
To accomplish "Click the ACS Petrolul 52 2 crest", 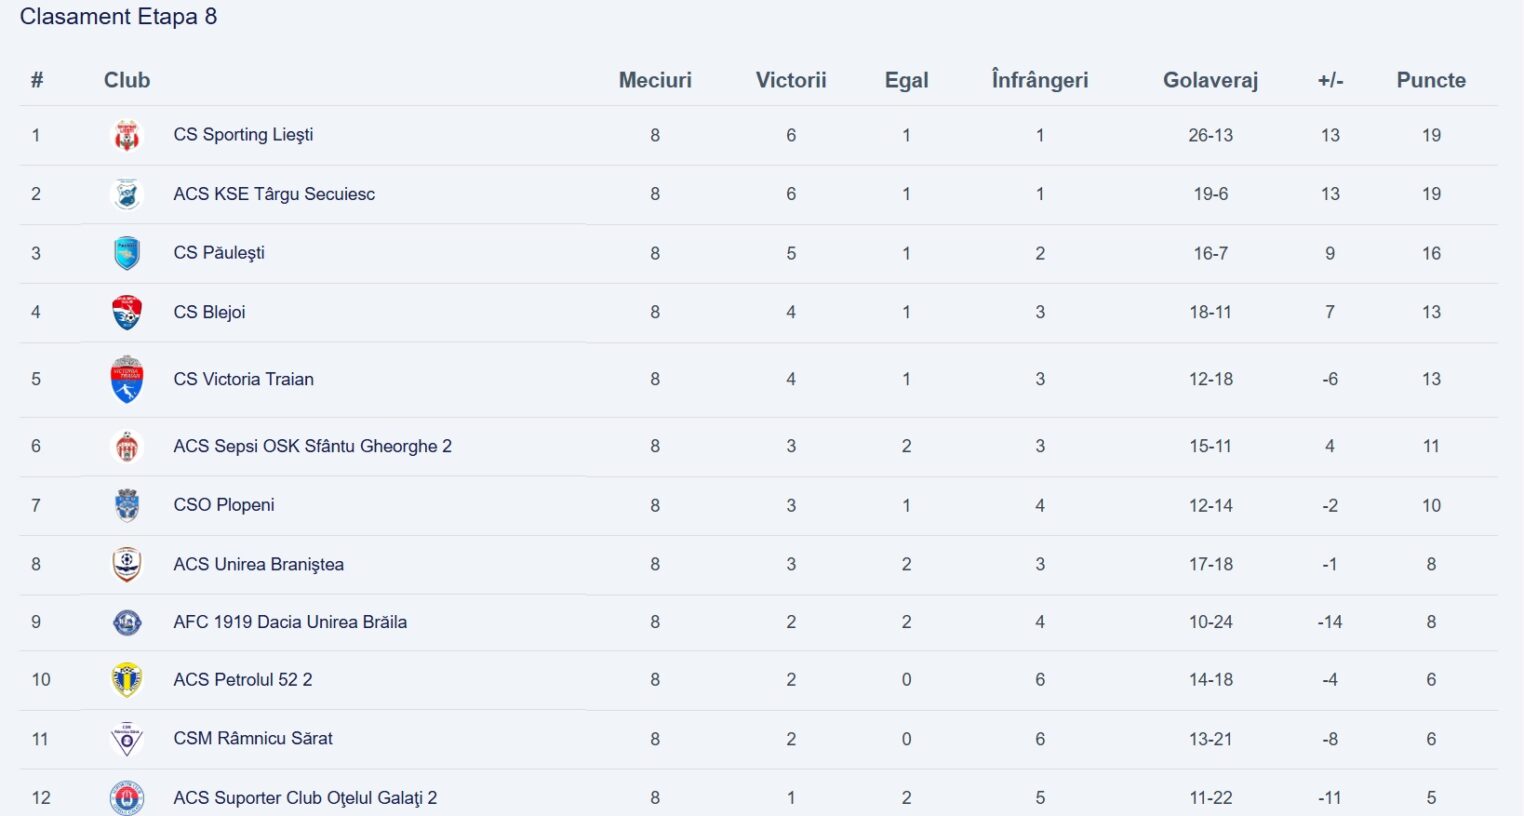I will pyautogui.click(x=127, y=680).
